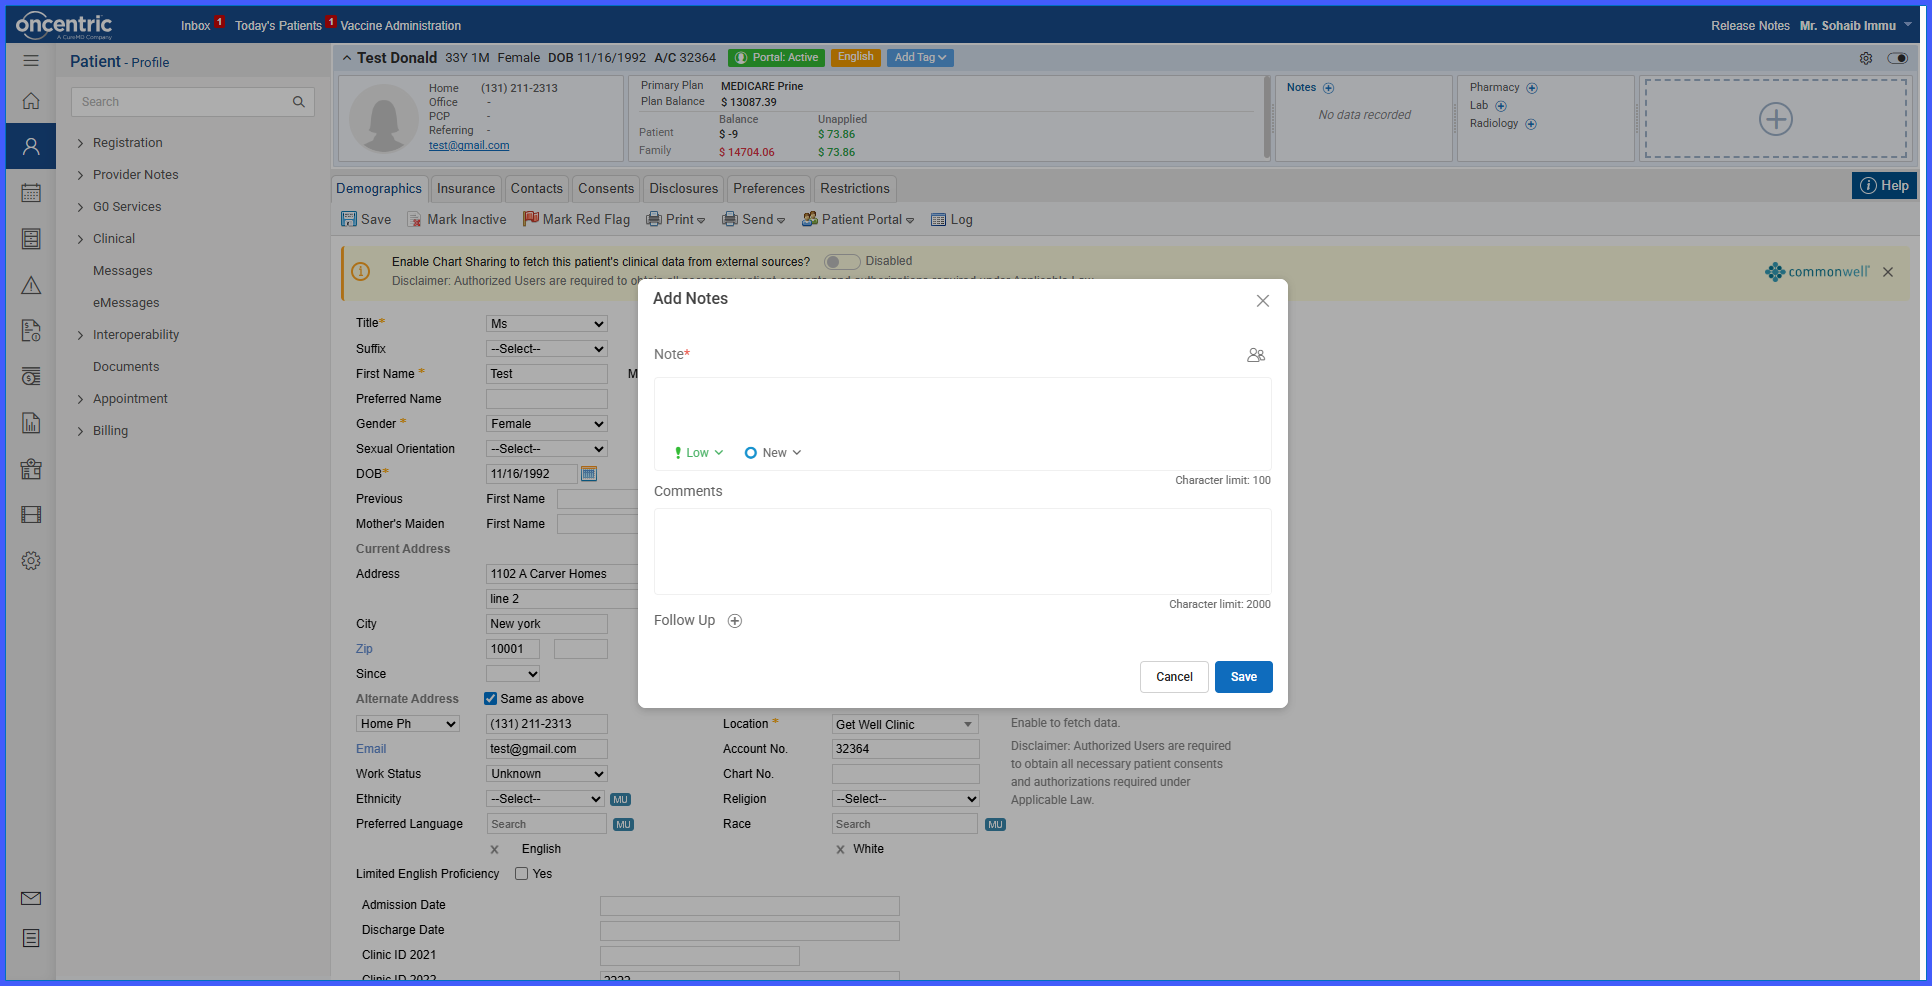This screenshot has height=986, width=1932.
Task: Open the Low priority dropdown
Action: (x=698, y=453)
